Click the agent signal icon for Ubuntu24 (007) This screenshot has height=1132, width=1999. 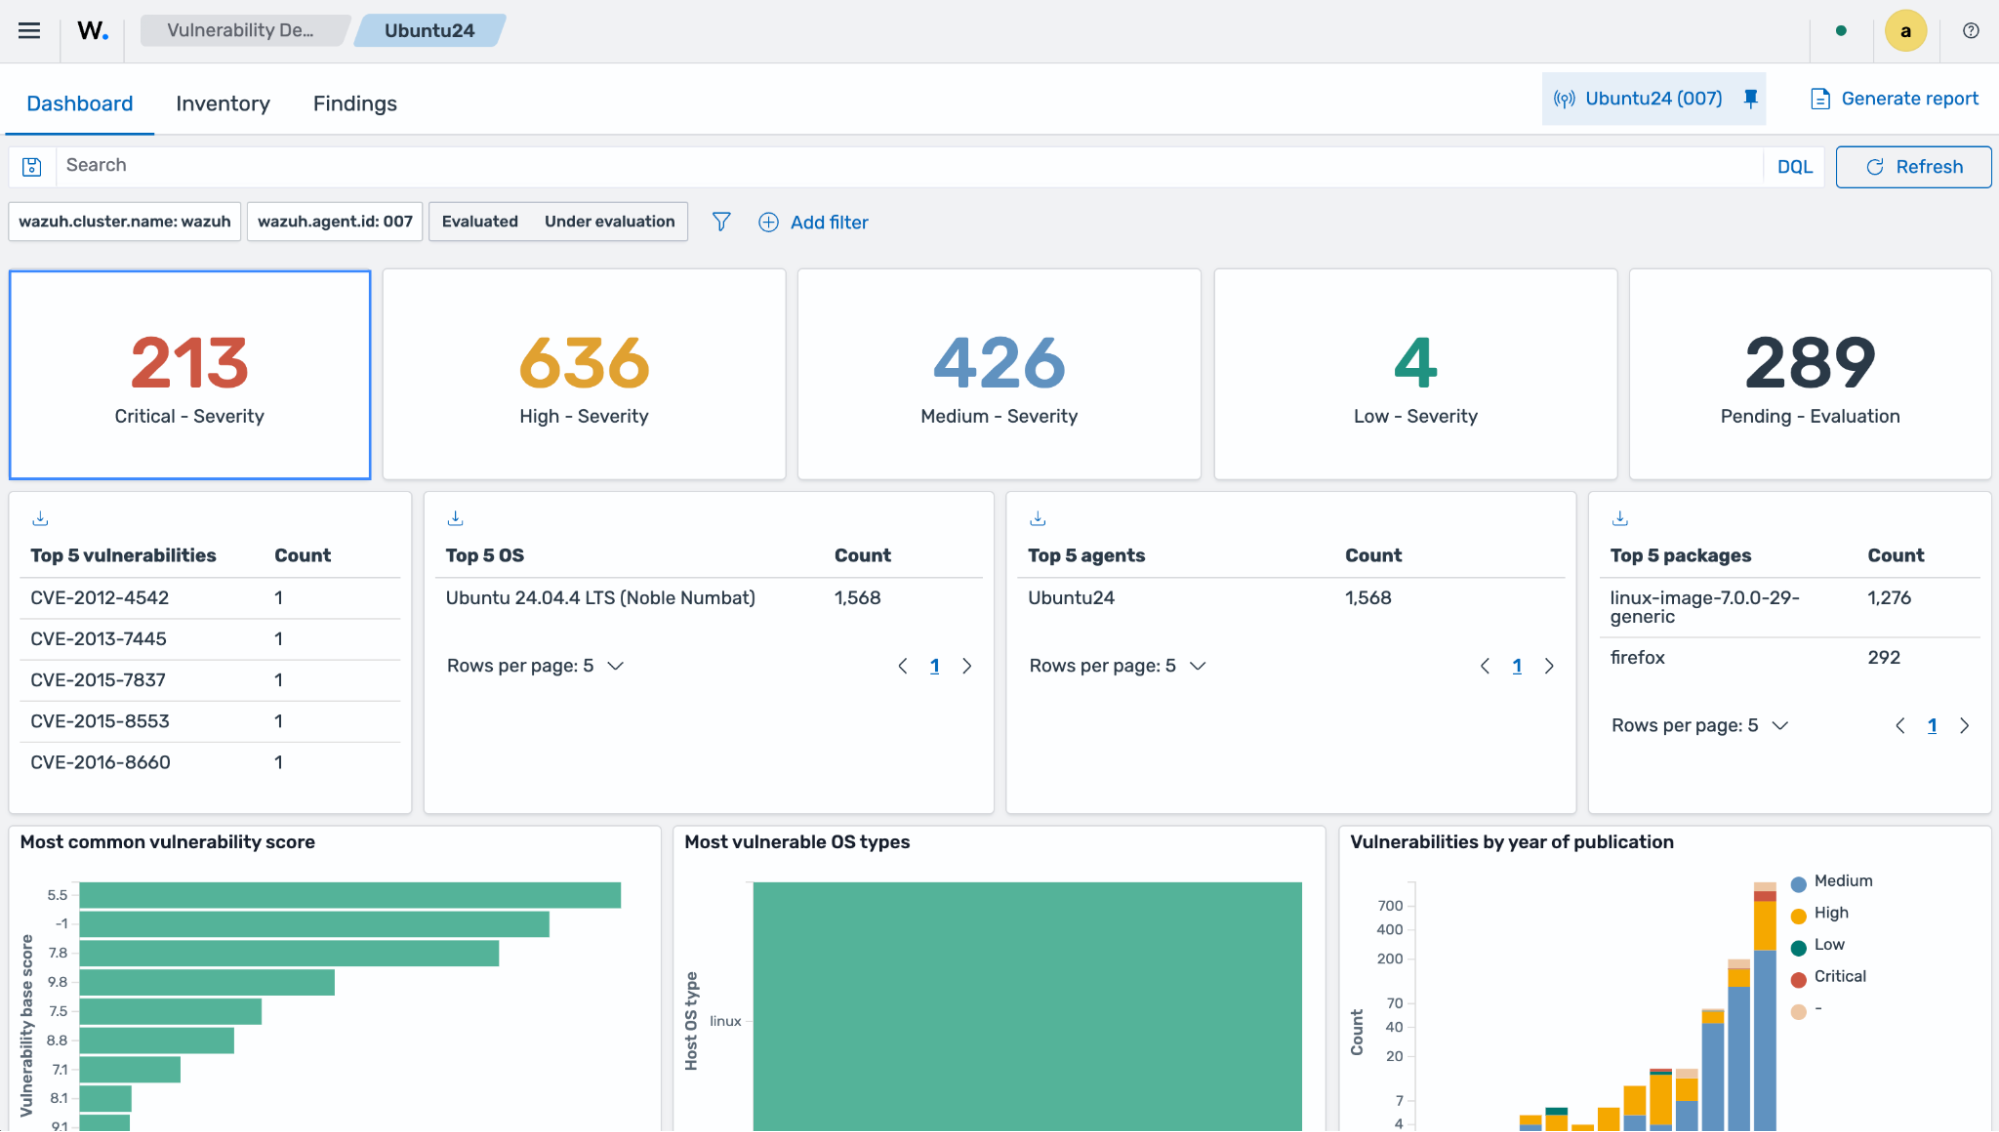click(x=1564, y=99)
